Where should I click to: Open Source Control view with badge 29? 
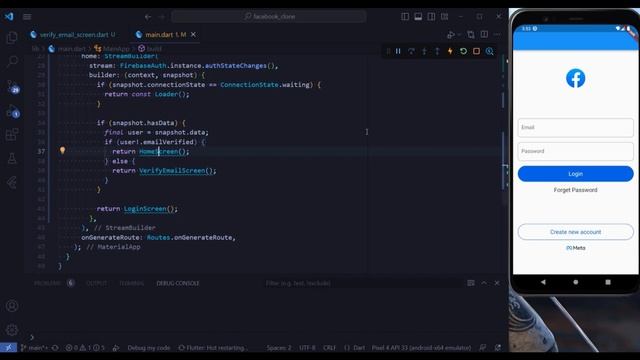point(13,87)
